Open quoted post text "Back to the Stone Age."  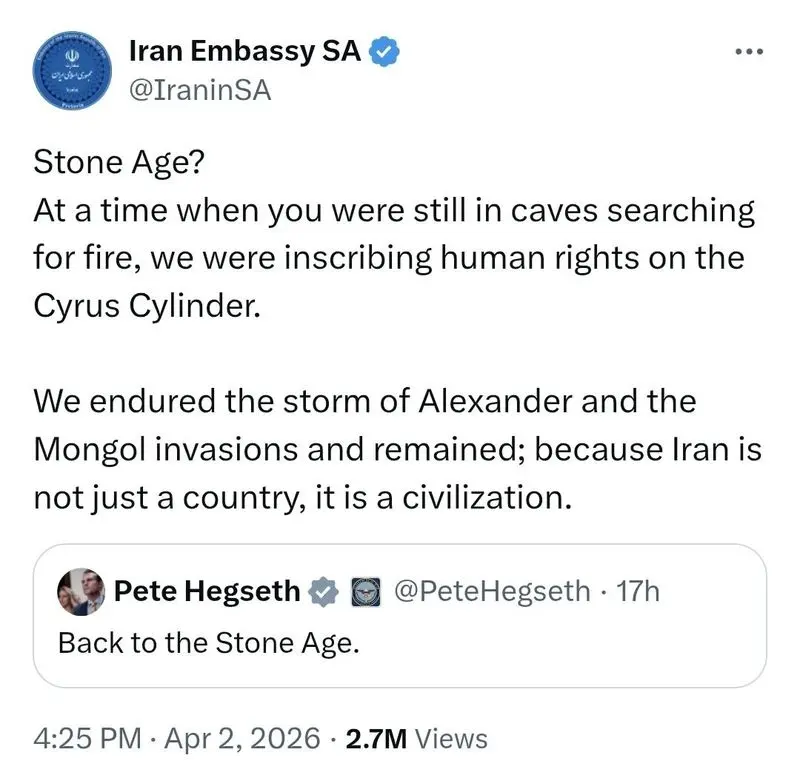[208, 642]
